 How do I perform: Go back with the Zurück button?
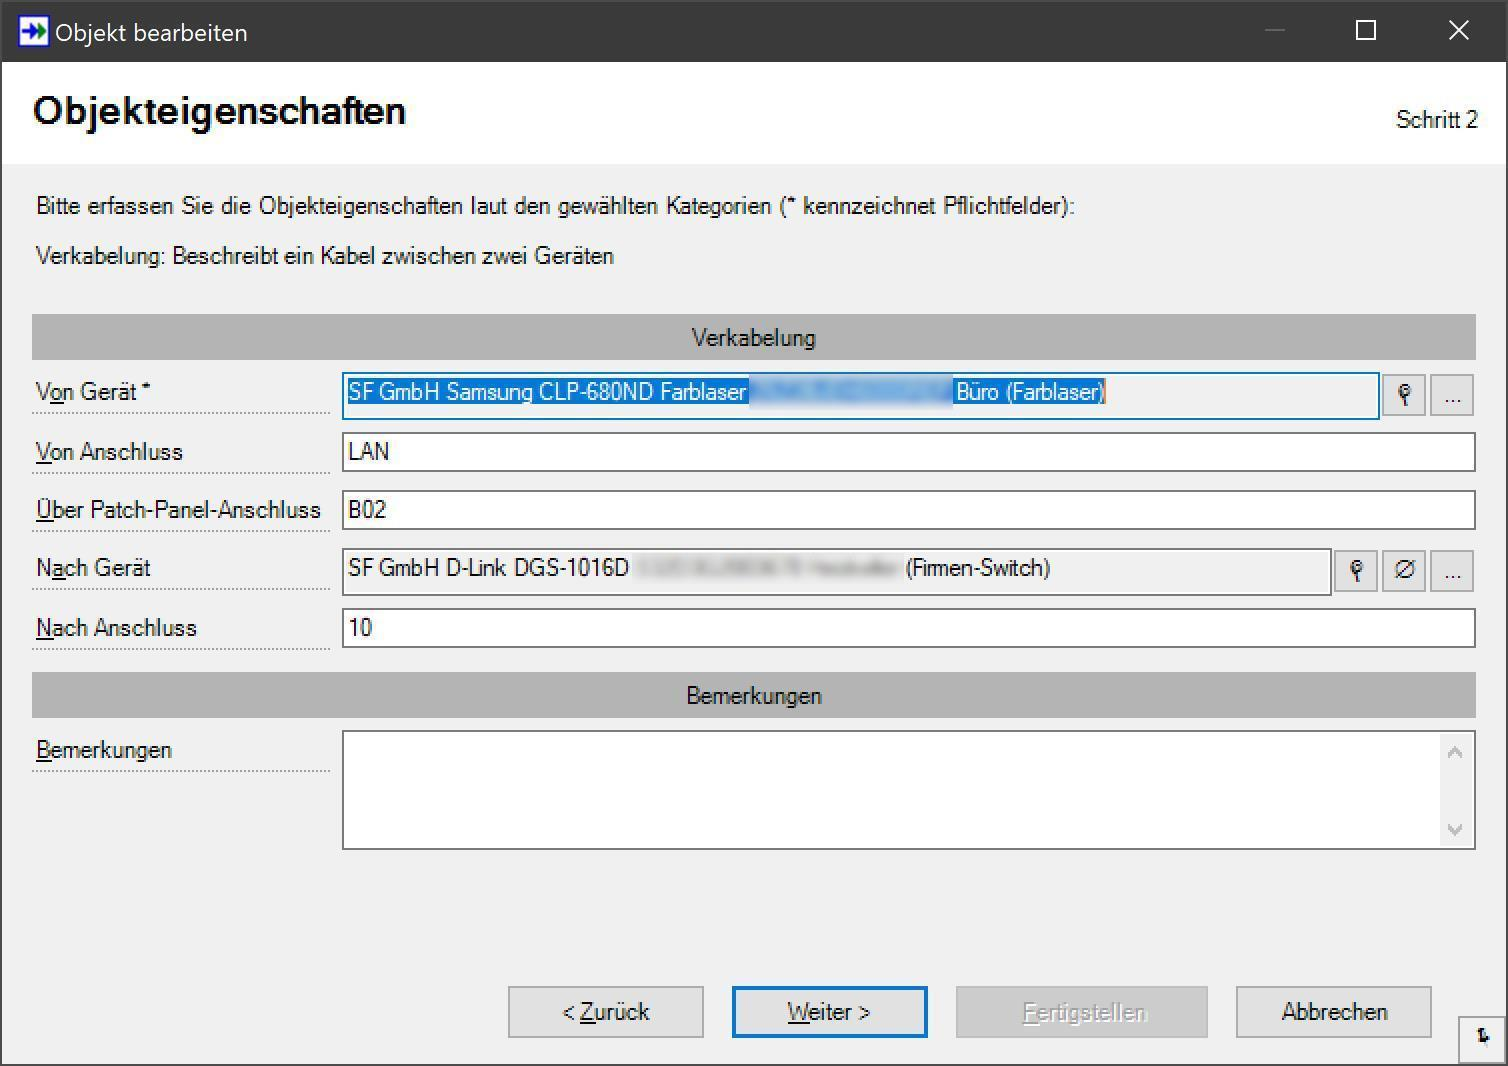[606, 1012]
